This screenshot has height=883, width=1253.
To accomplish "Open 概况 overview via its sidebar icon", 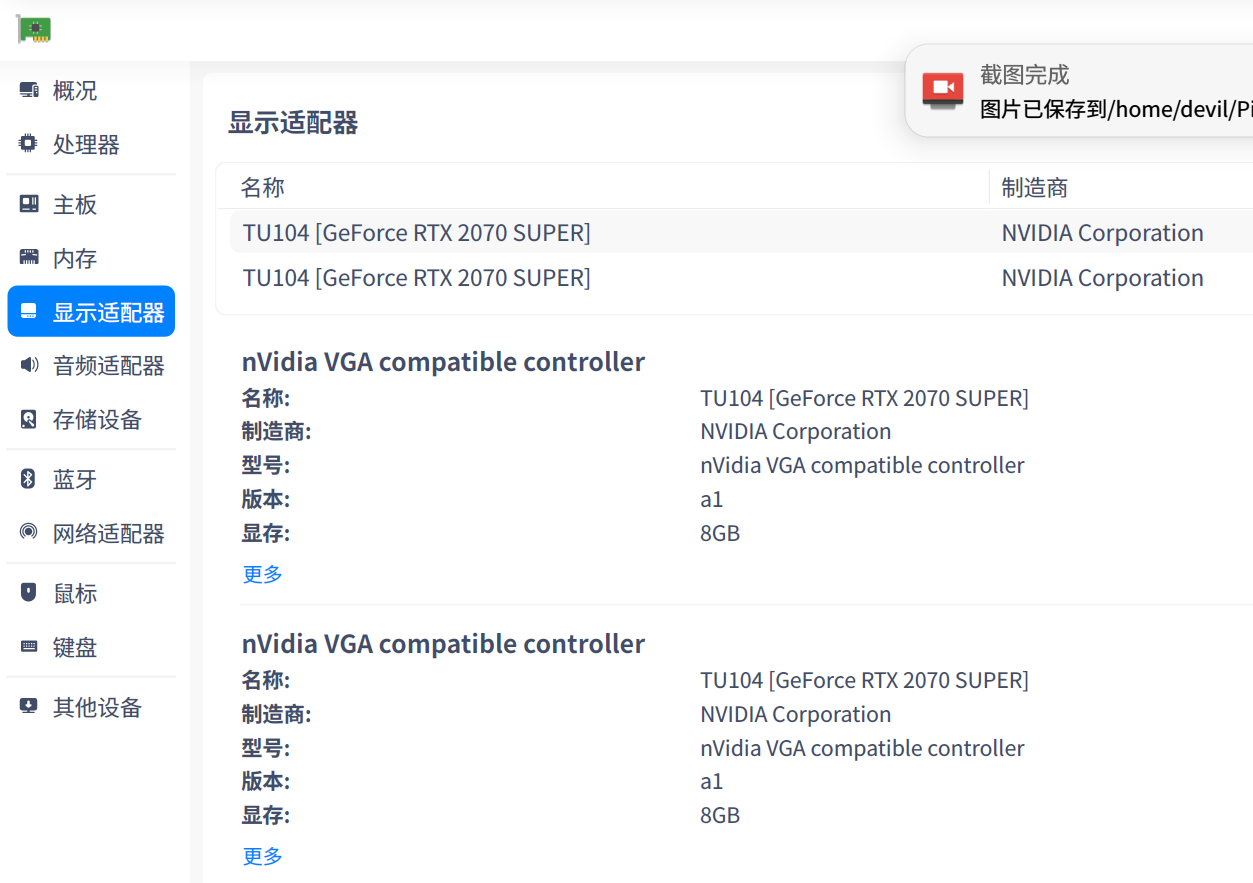I will coord(29,91).
